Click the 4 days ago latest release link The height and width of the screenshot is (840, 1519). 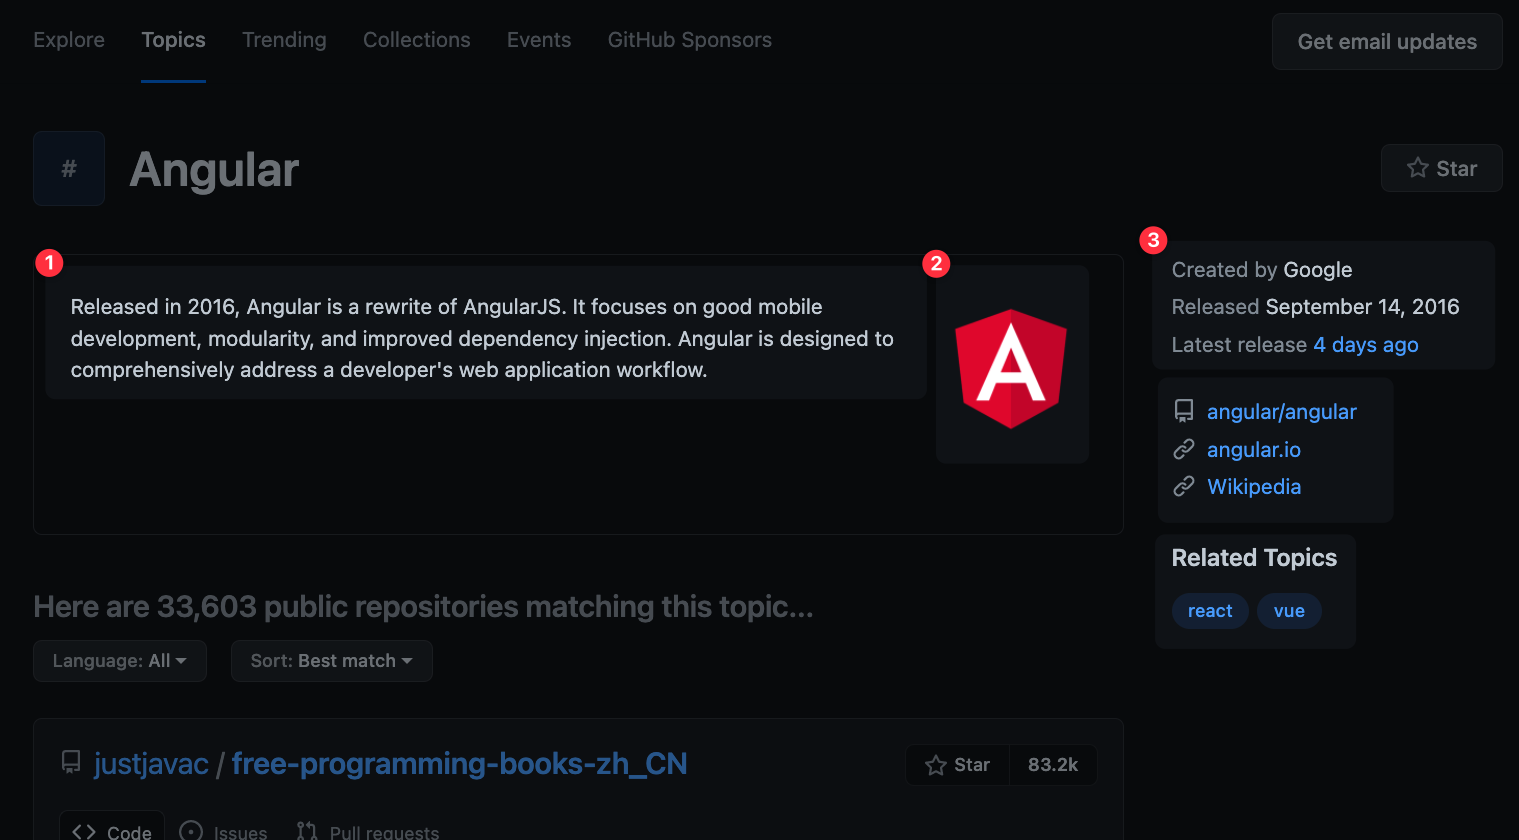[1365, 344]
